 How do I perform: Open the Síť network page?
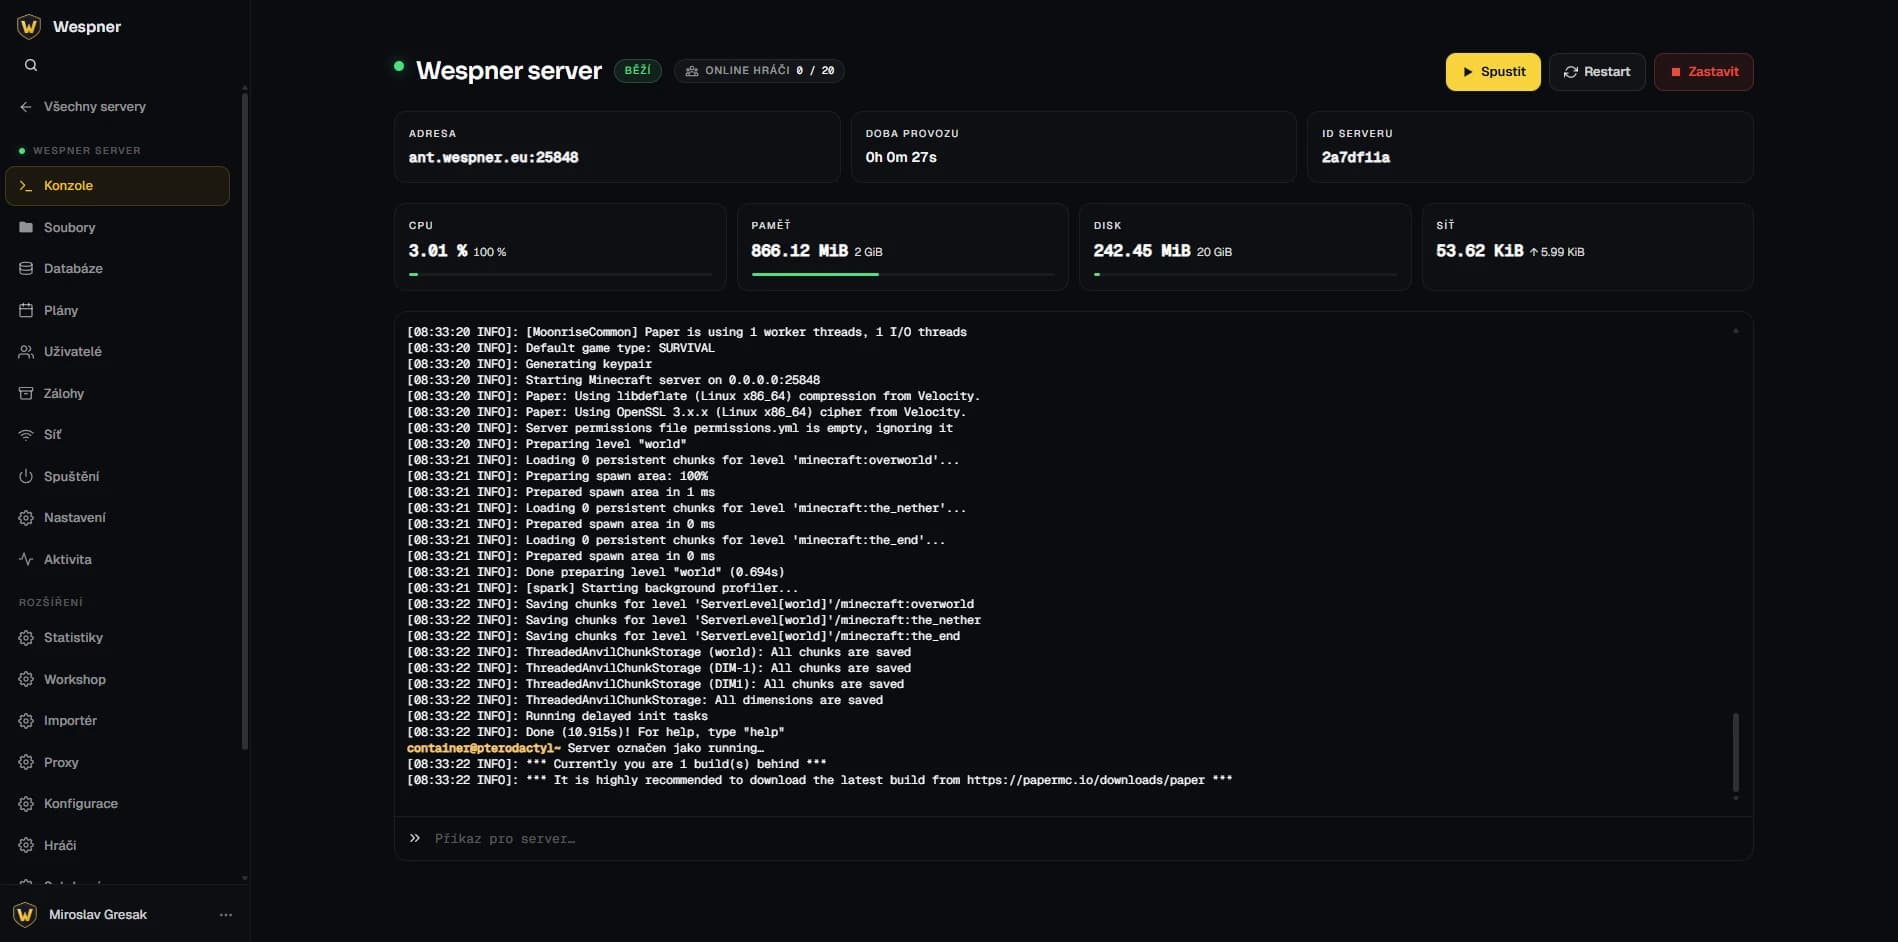117,435
